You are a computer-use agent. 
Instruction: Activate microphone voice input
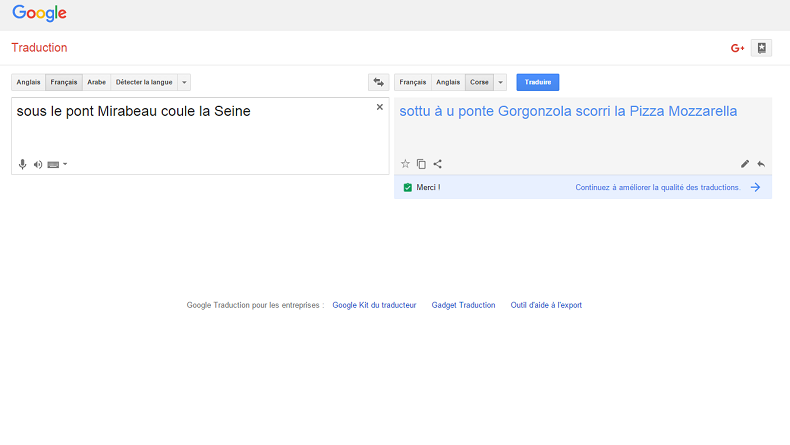[22, 164]
